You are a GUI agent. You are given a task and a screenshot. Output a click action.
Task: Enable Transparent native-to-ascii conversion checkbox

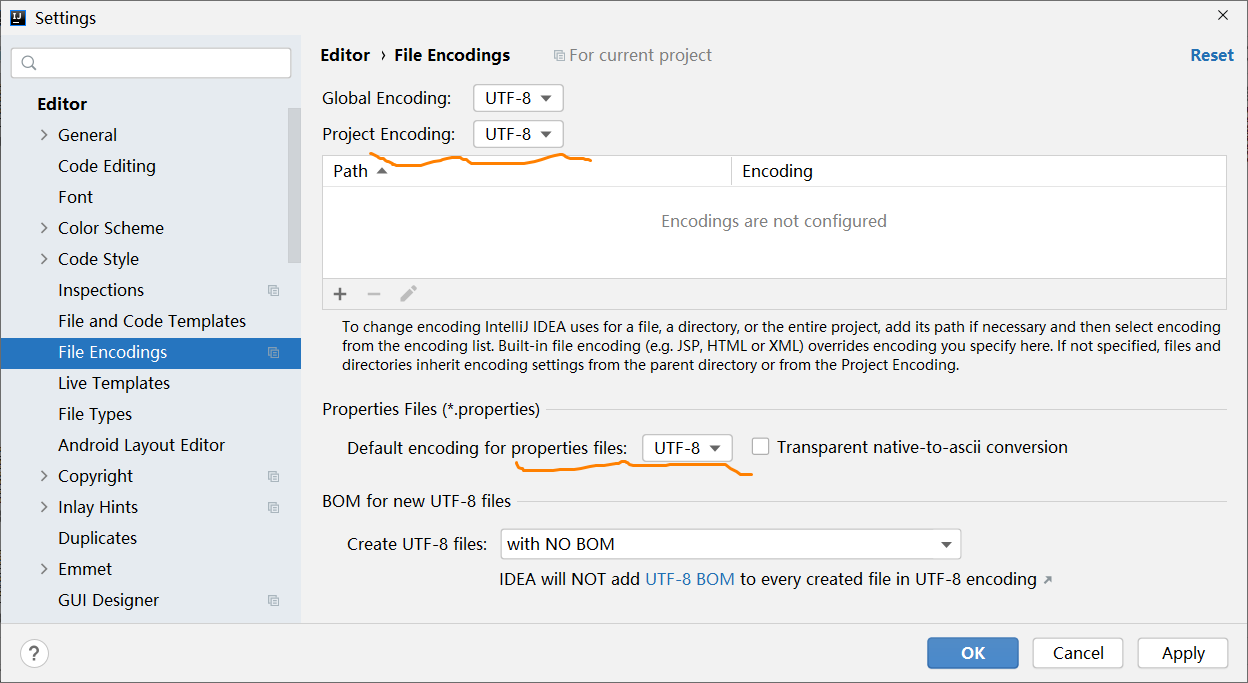click(761, 447)
